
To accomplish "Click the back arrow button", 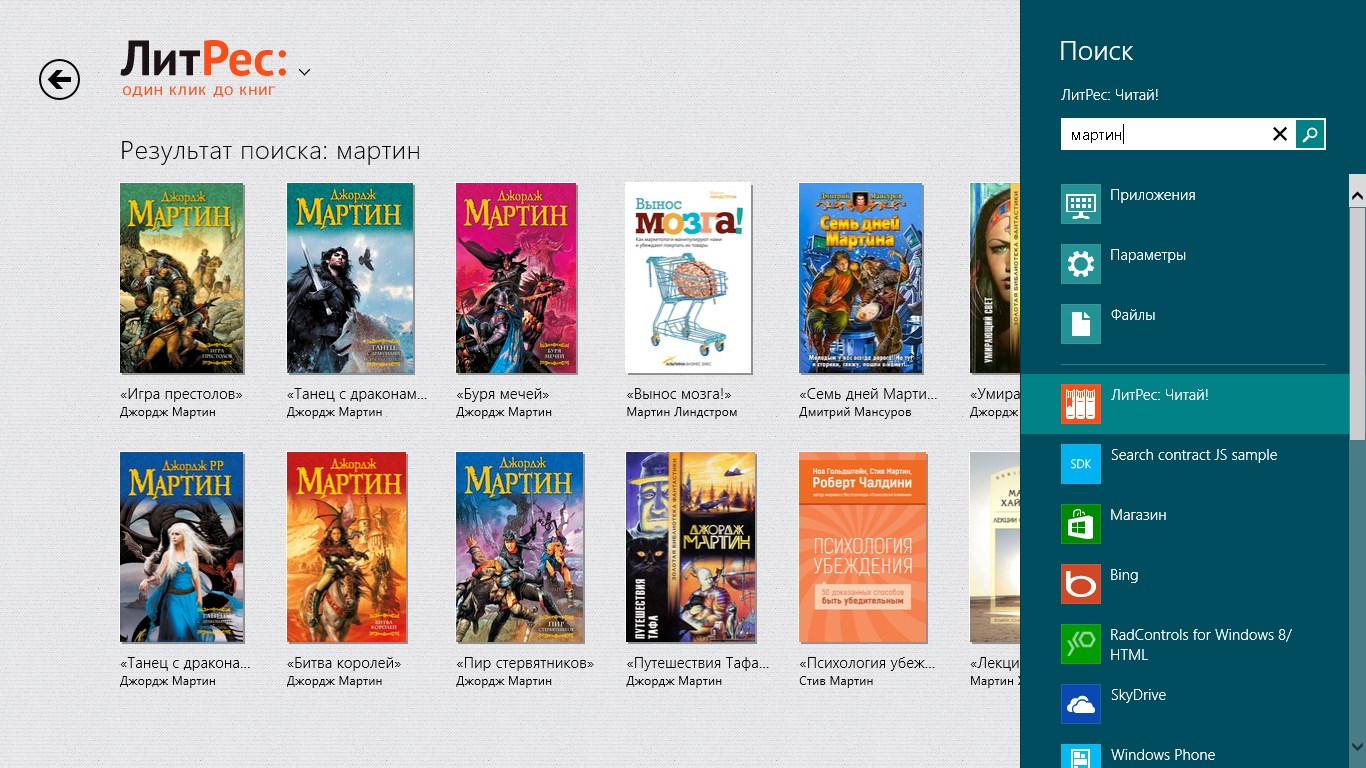I will (59, 79).
